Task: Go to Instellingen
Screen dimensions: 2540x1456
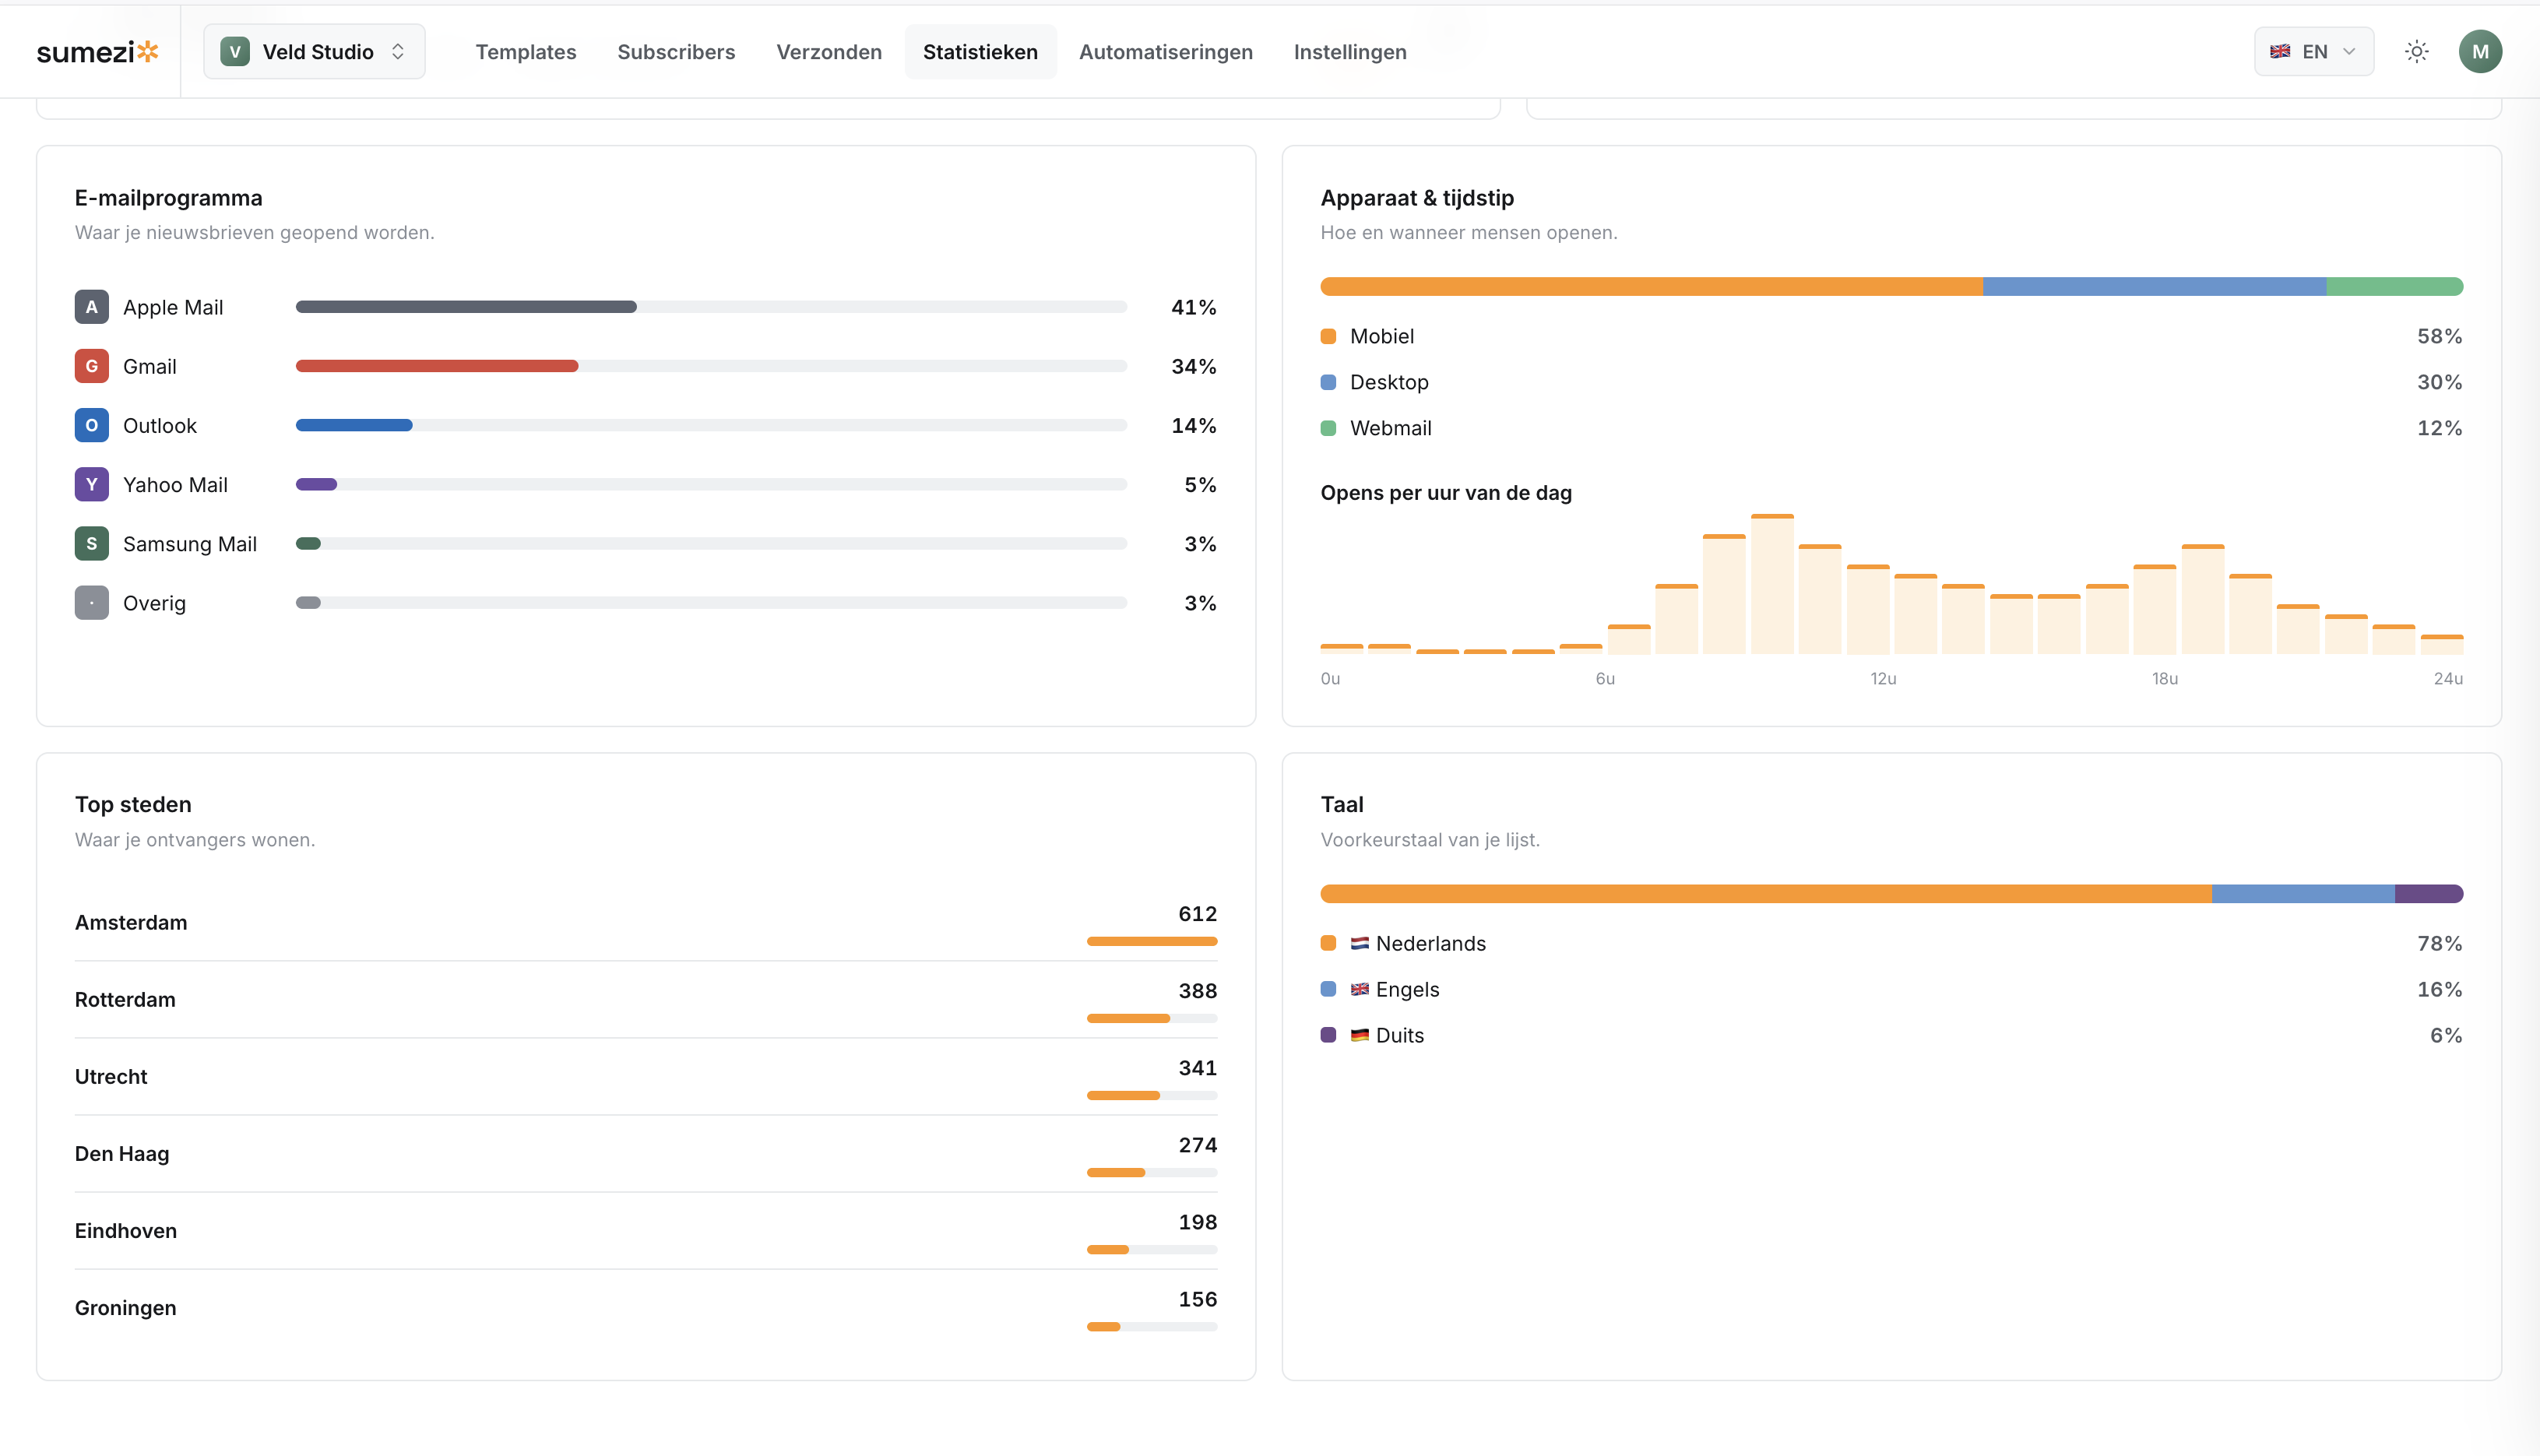Action: (x=1350, y=52)
